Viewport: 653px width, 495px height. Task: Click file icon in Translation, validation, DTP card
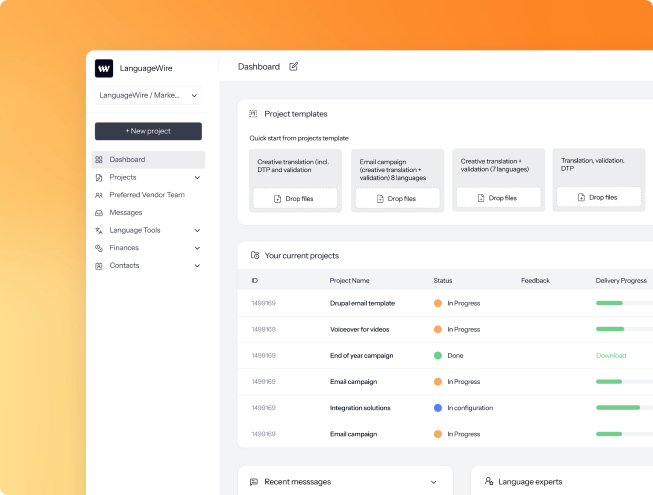[x=581, y=197]
